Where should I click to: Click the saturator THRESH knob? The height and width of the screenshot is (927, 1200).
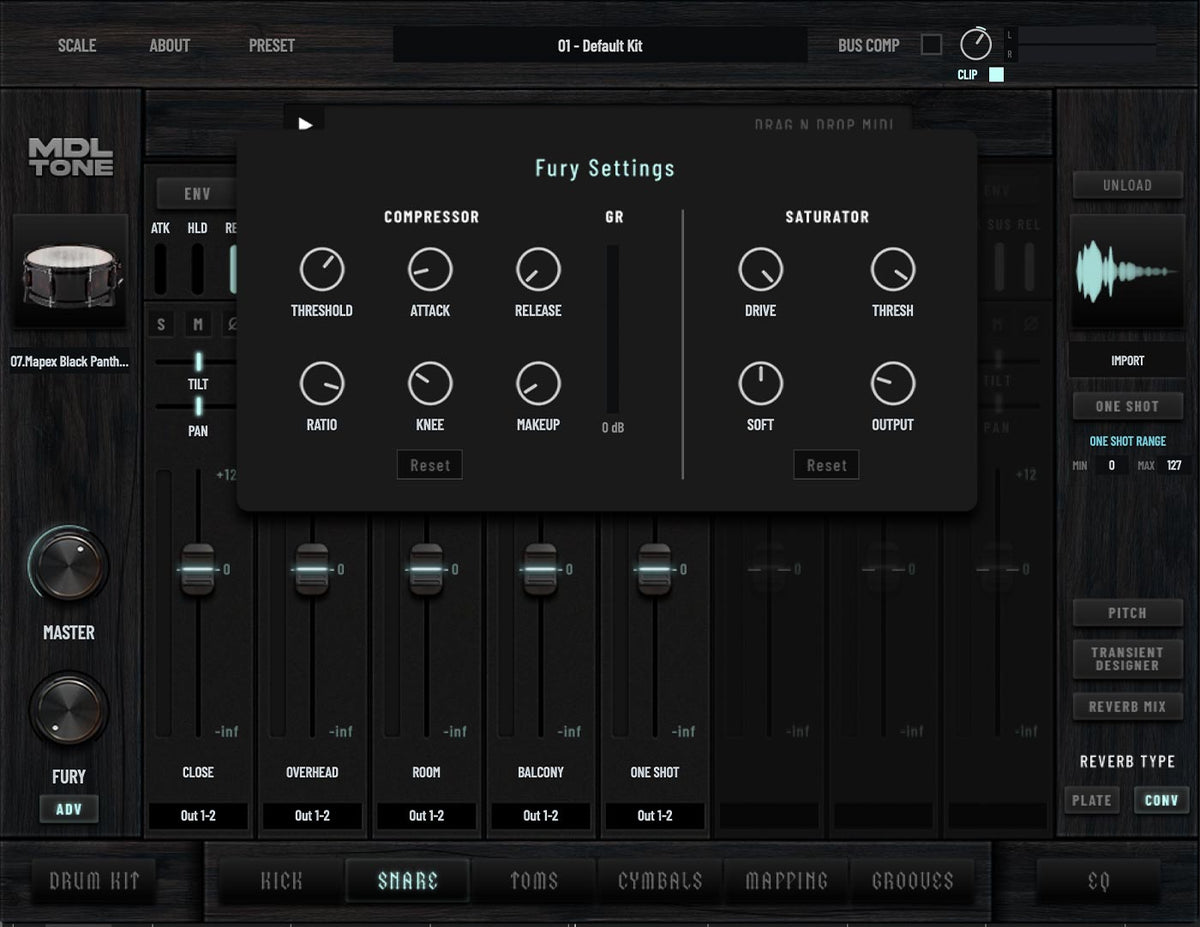coord(893,270)
